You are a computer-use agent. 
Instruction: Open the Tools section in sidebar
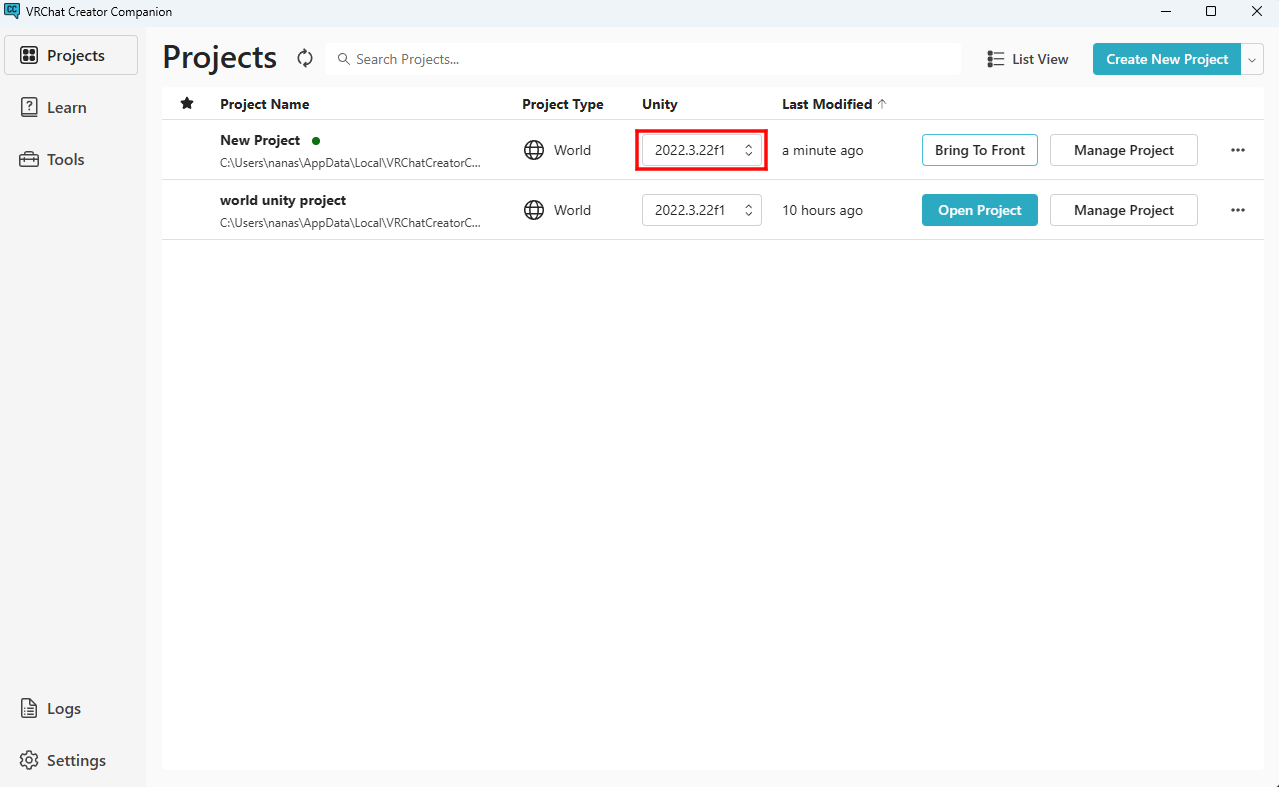[71, 159]
